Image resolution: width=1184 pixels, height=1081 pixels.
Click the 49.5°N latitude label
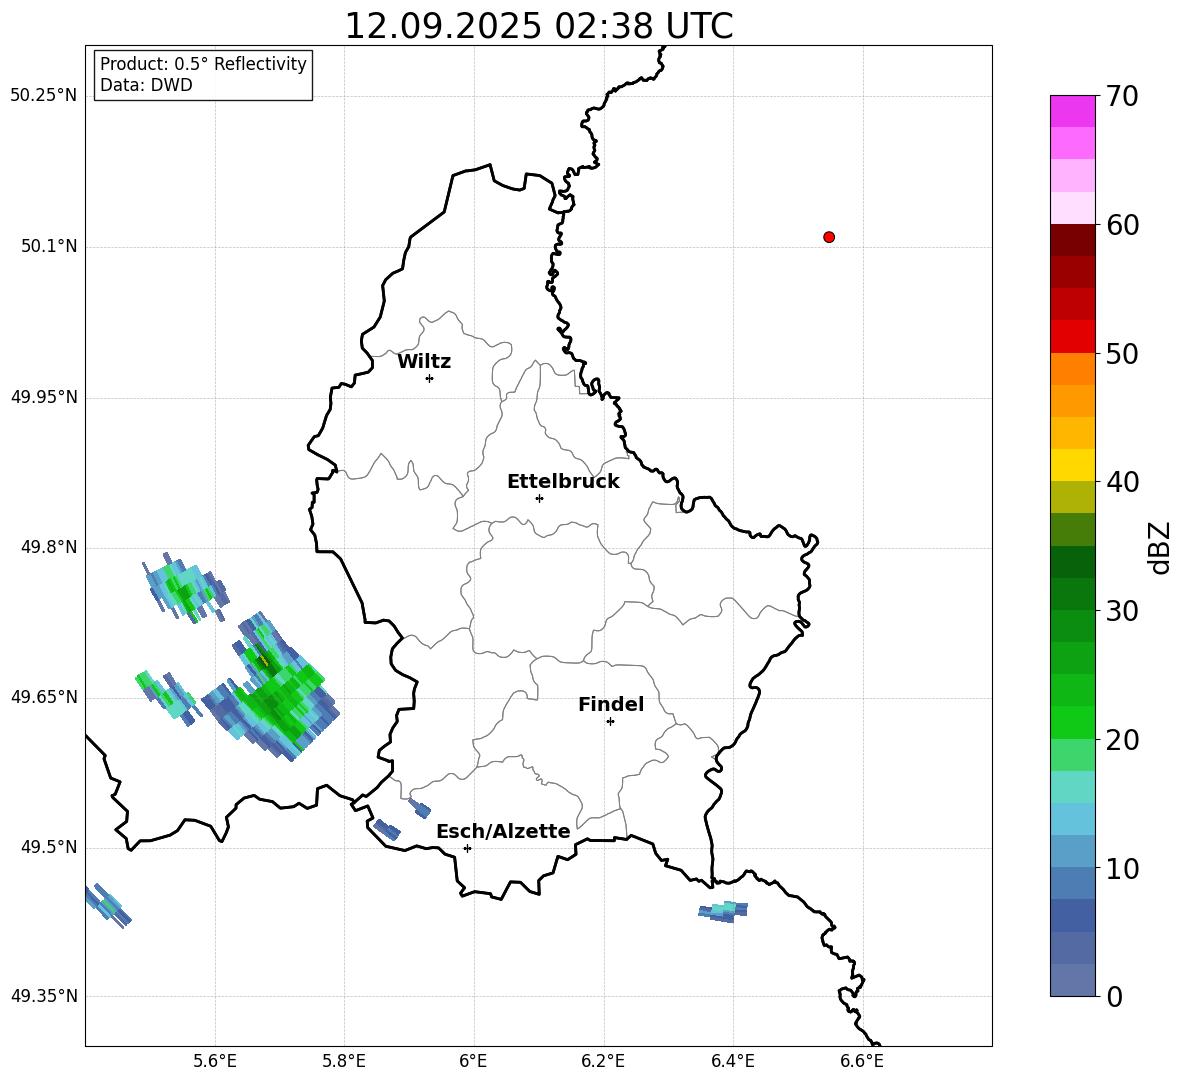tap(49, 847)
